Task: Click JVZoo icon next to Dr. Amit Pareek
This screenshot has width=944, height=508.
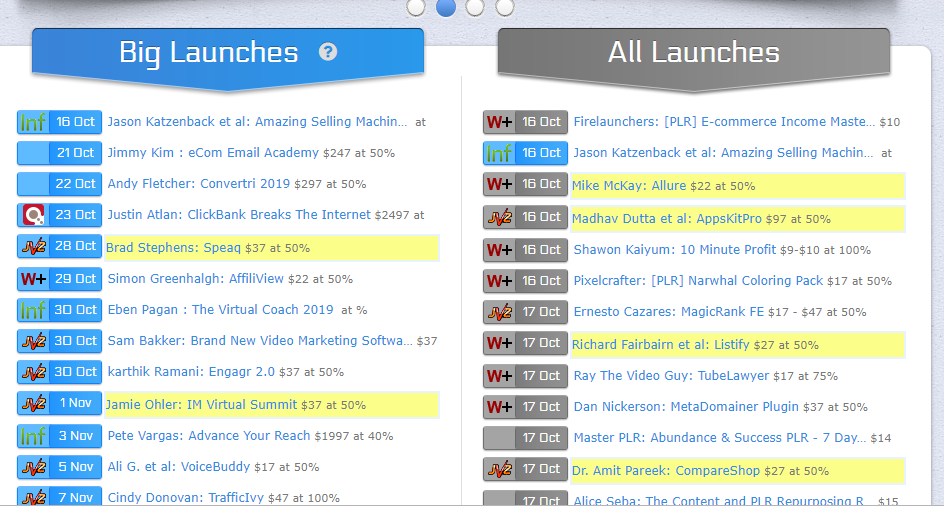Action: coord(499,469)
